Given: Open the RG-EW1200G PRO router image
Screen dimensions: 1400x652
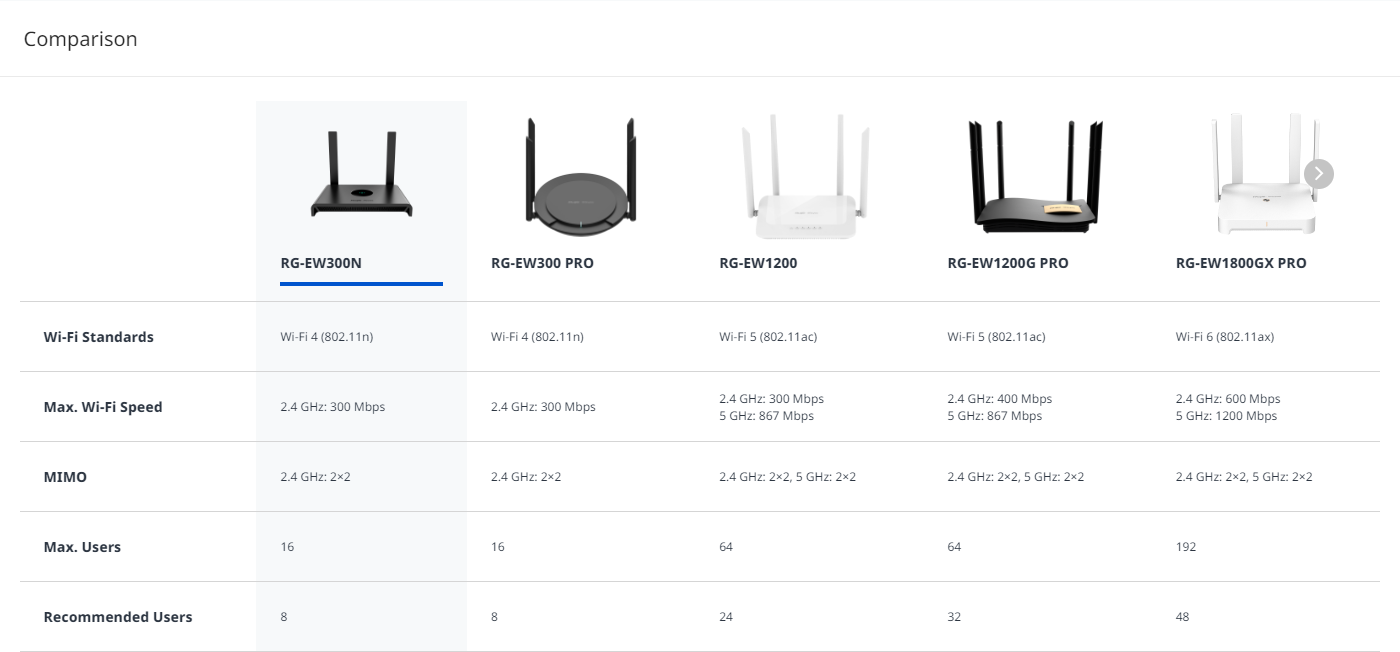Looking at the screenshot, I should coord(1037,176).
